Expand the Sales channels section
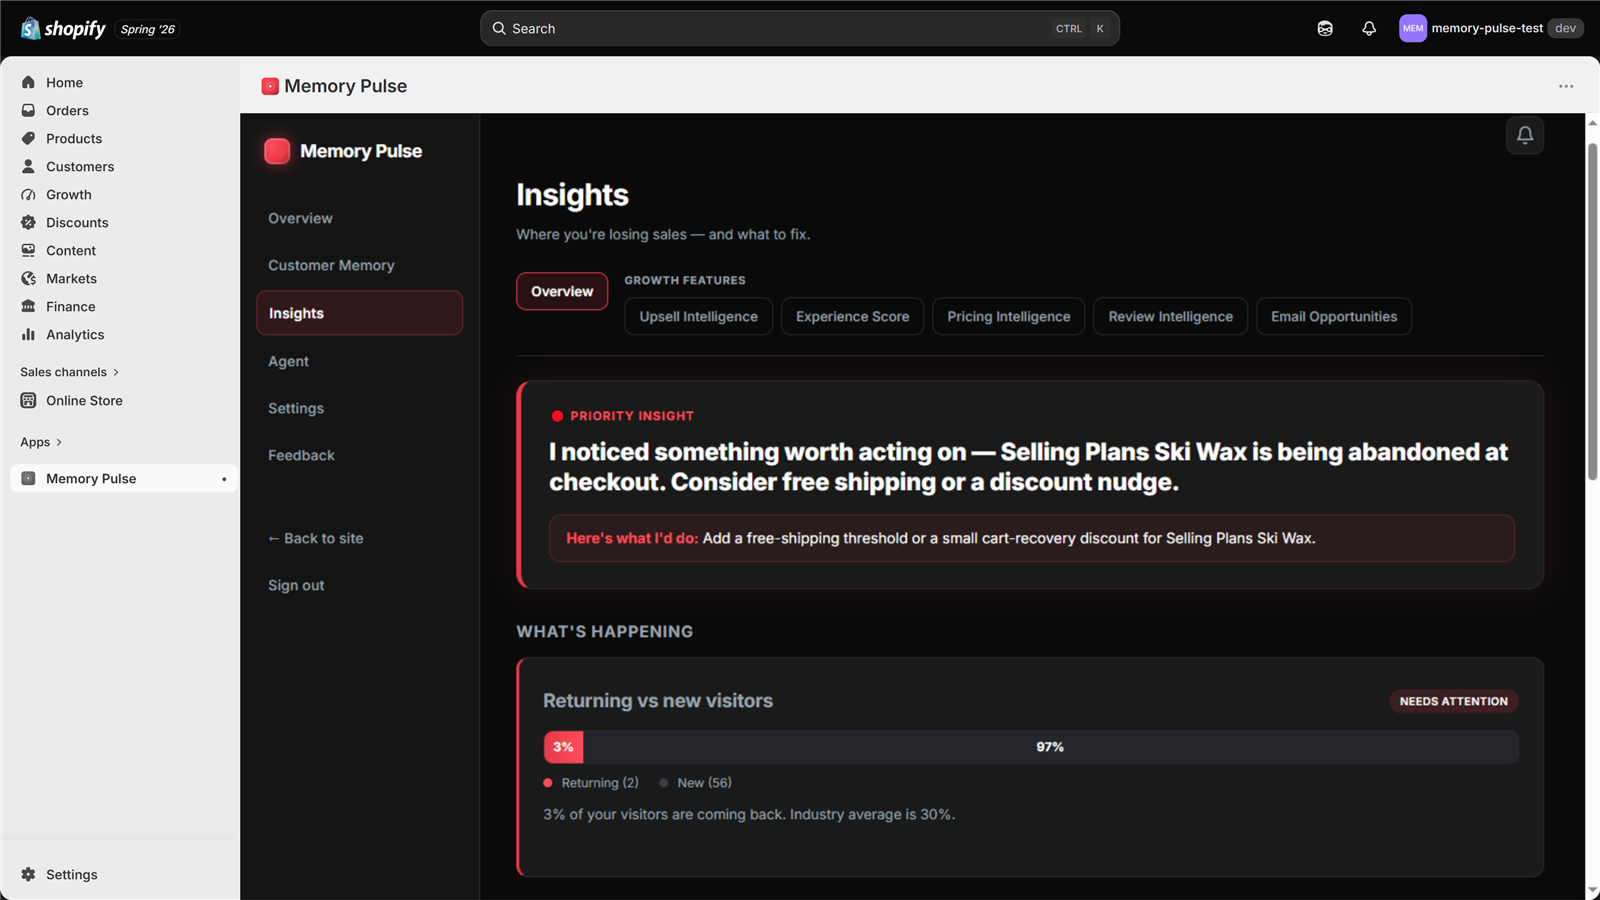Image resolution: width=1600 pixels, height=900 pixels. 70,372
